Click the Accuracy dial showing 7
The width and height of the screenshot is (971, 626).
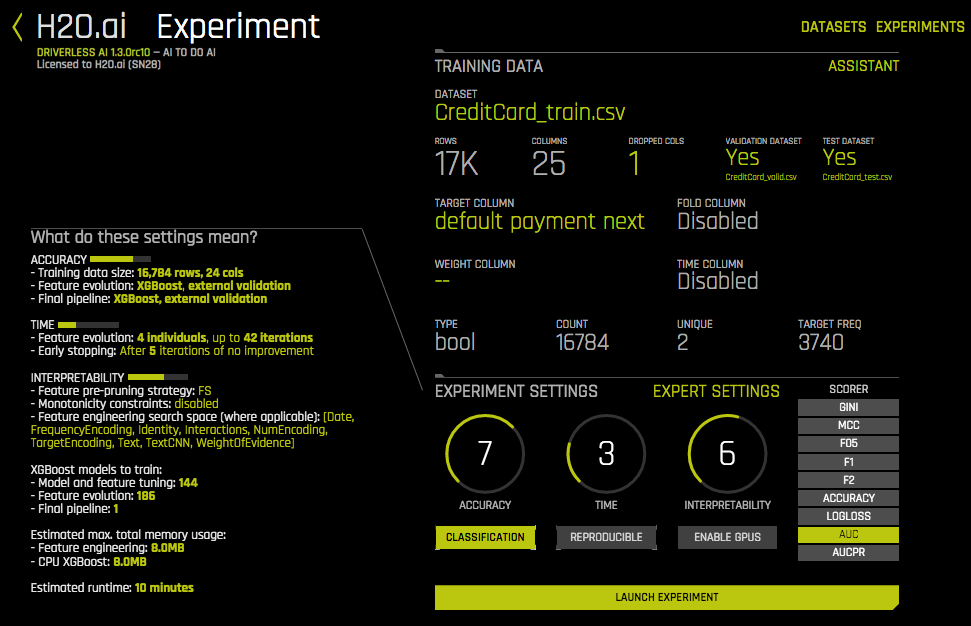point(484,453)
